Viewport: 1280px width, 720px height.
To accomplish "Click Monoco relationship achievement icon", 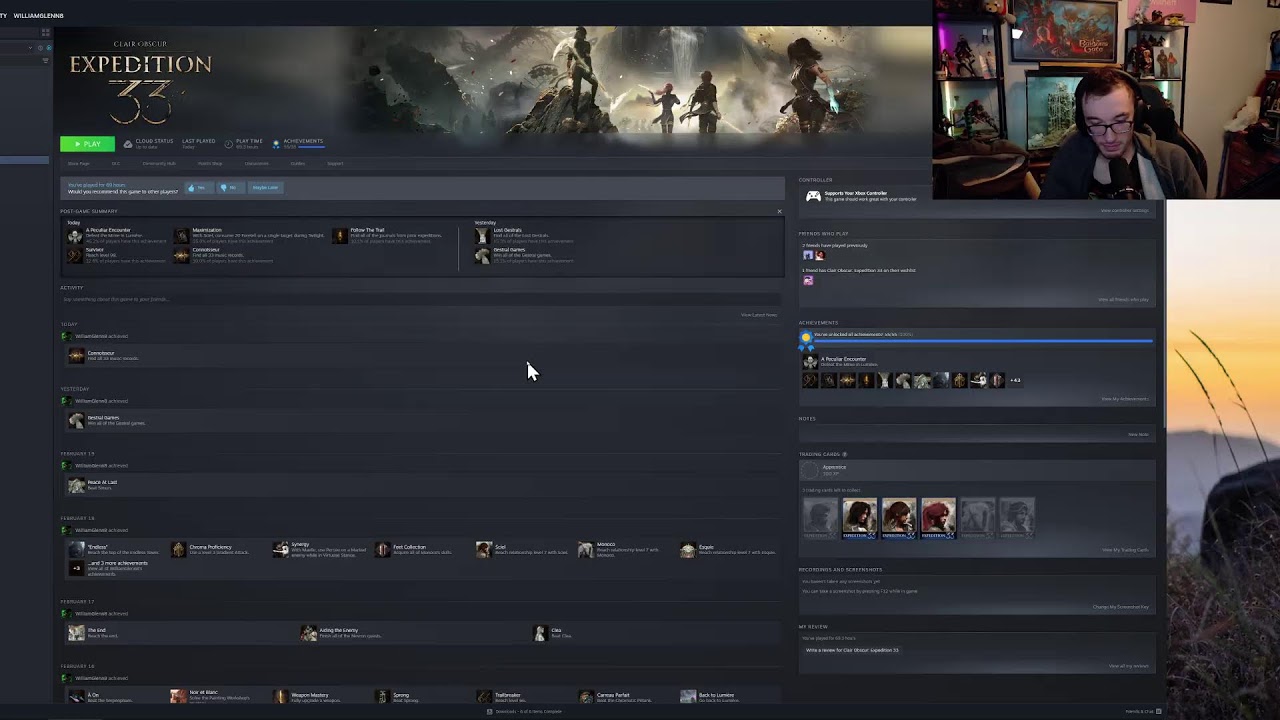I will [585, 550].
